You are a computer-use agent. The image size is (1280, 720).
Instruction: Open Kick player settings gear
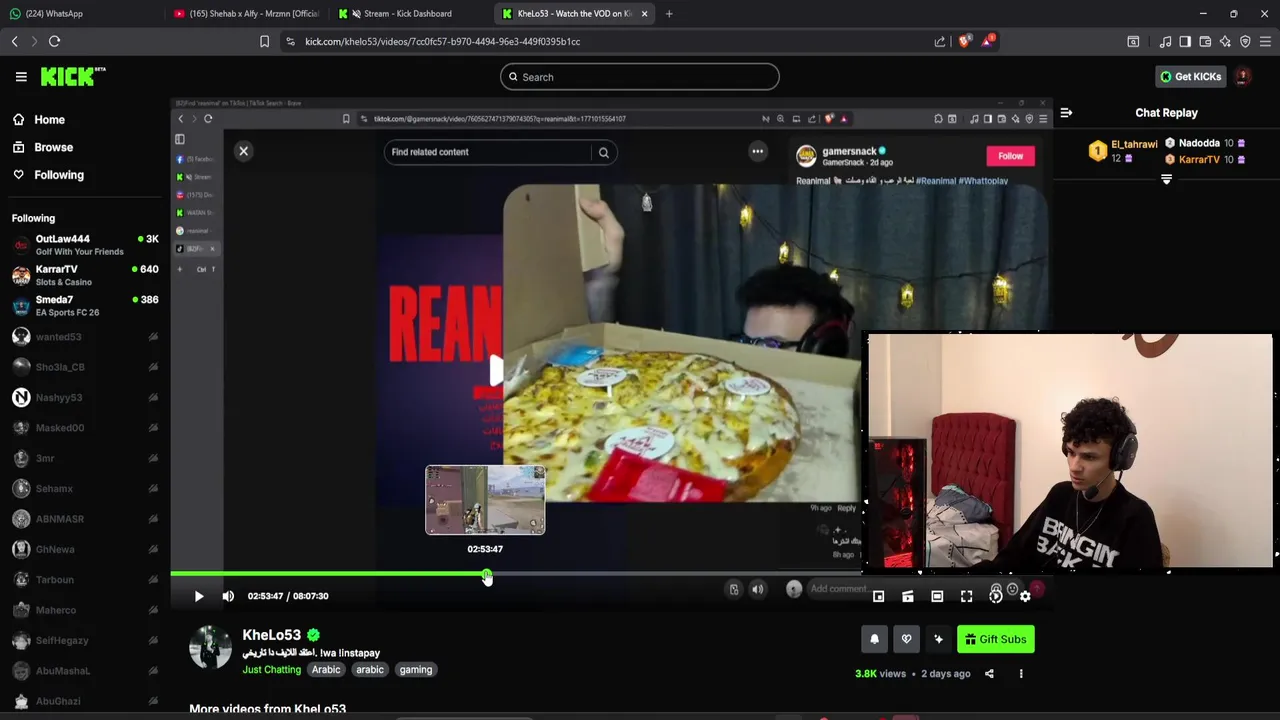click(1025, 596)
